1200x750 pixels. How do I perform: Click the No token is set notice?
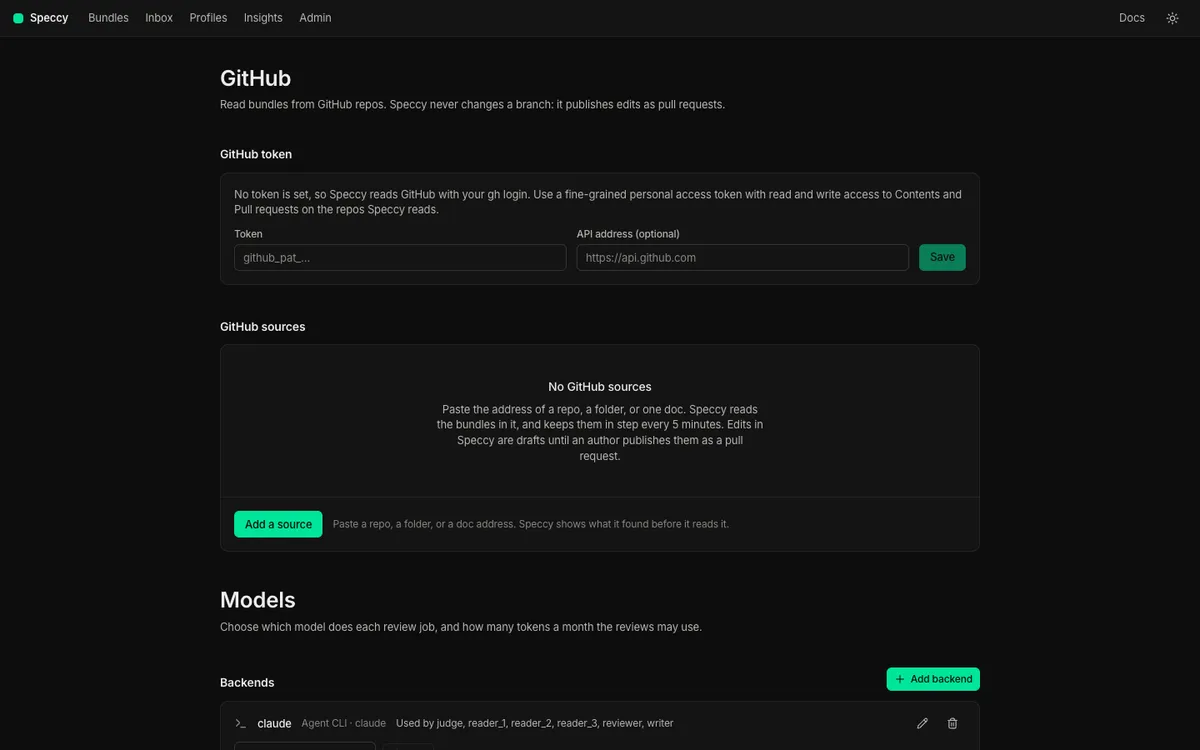tap(598, 202)
